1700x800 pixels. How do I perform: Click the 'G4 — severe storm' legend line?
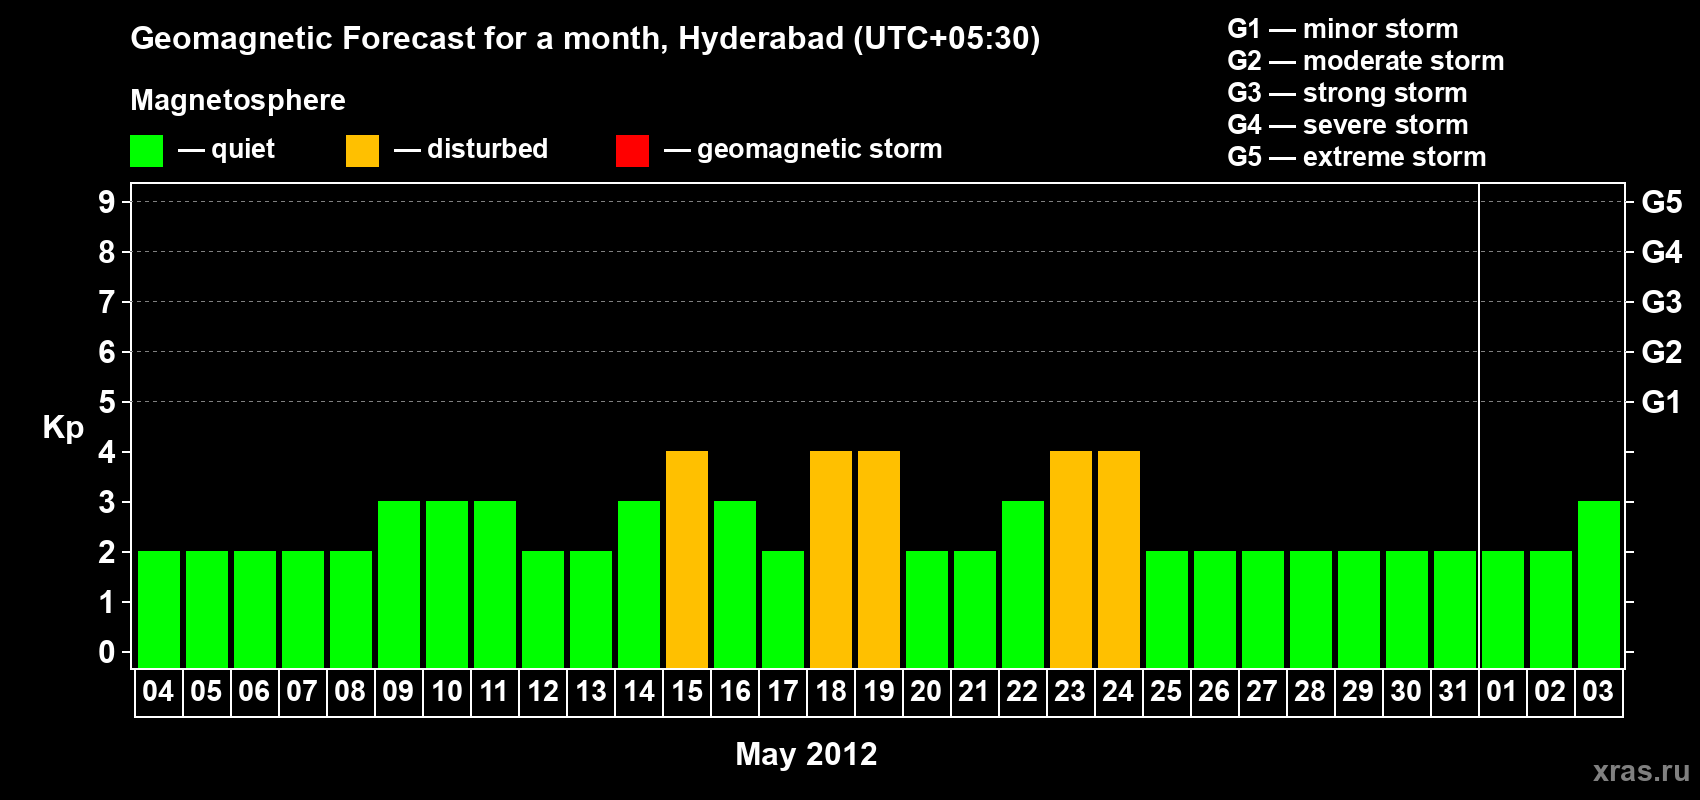[x=1348, y=125]
